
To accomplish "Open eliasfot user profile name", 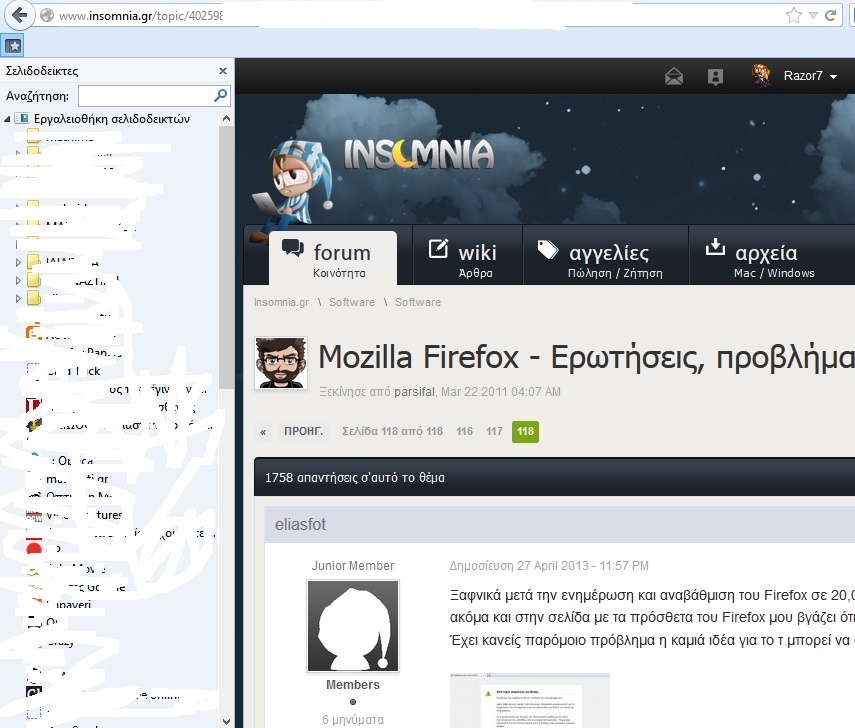I will [x=300, y=525].
